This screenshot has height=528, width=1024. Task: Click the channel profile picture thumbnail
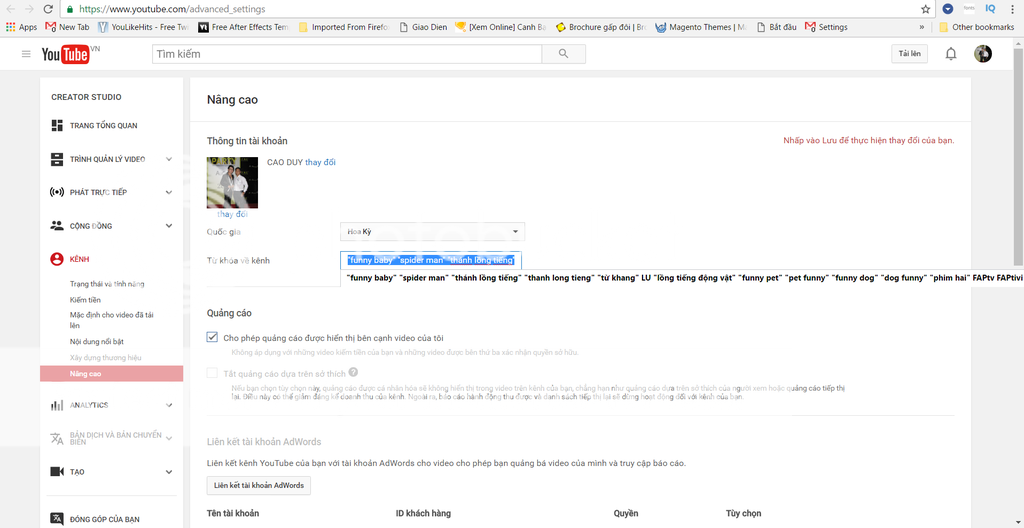(232, 182)
